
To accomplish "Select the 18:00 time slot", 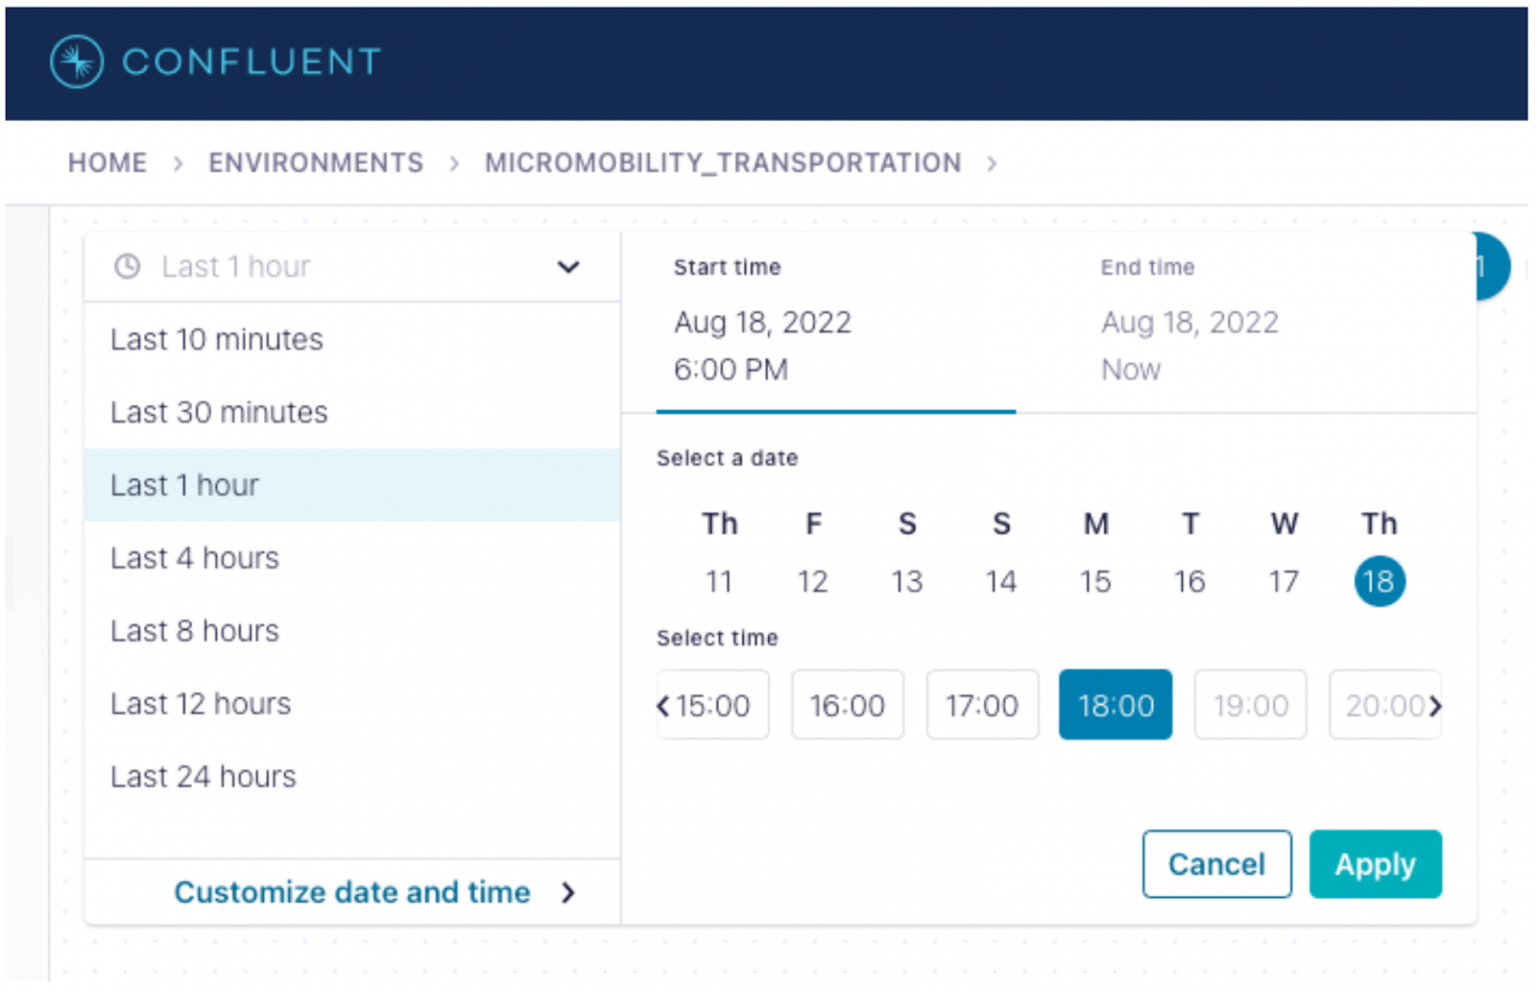I will (x=1115, y=705).
